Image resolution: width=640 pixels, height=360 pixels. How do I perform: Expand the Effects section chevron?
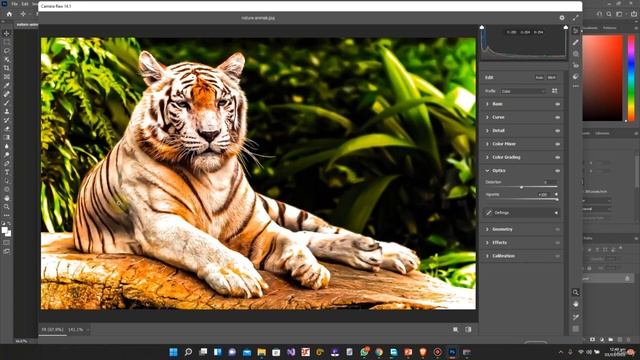point(487,242)
